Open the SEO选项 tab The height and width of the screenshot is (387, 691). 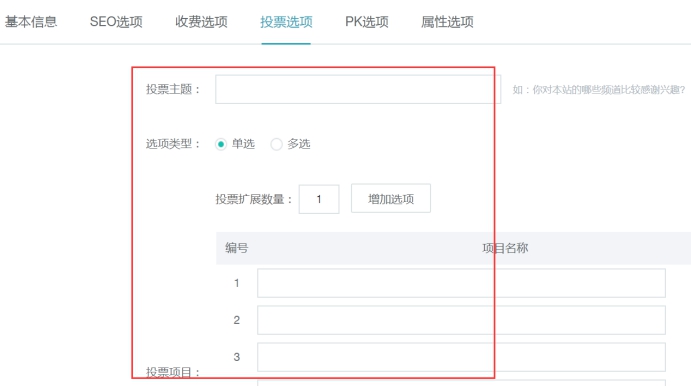point(116,22)
